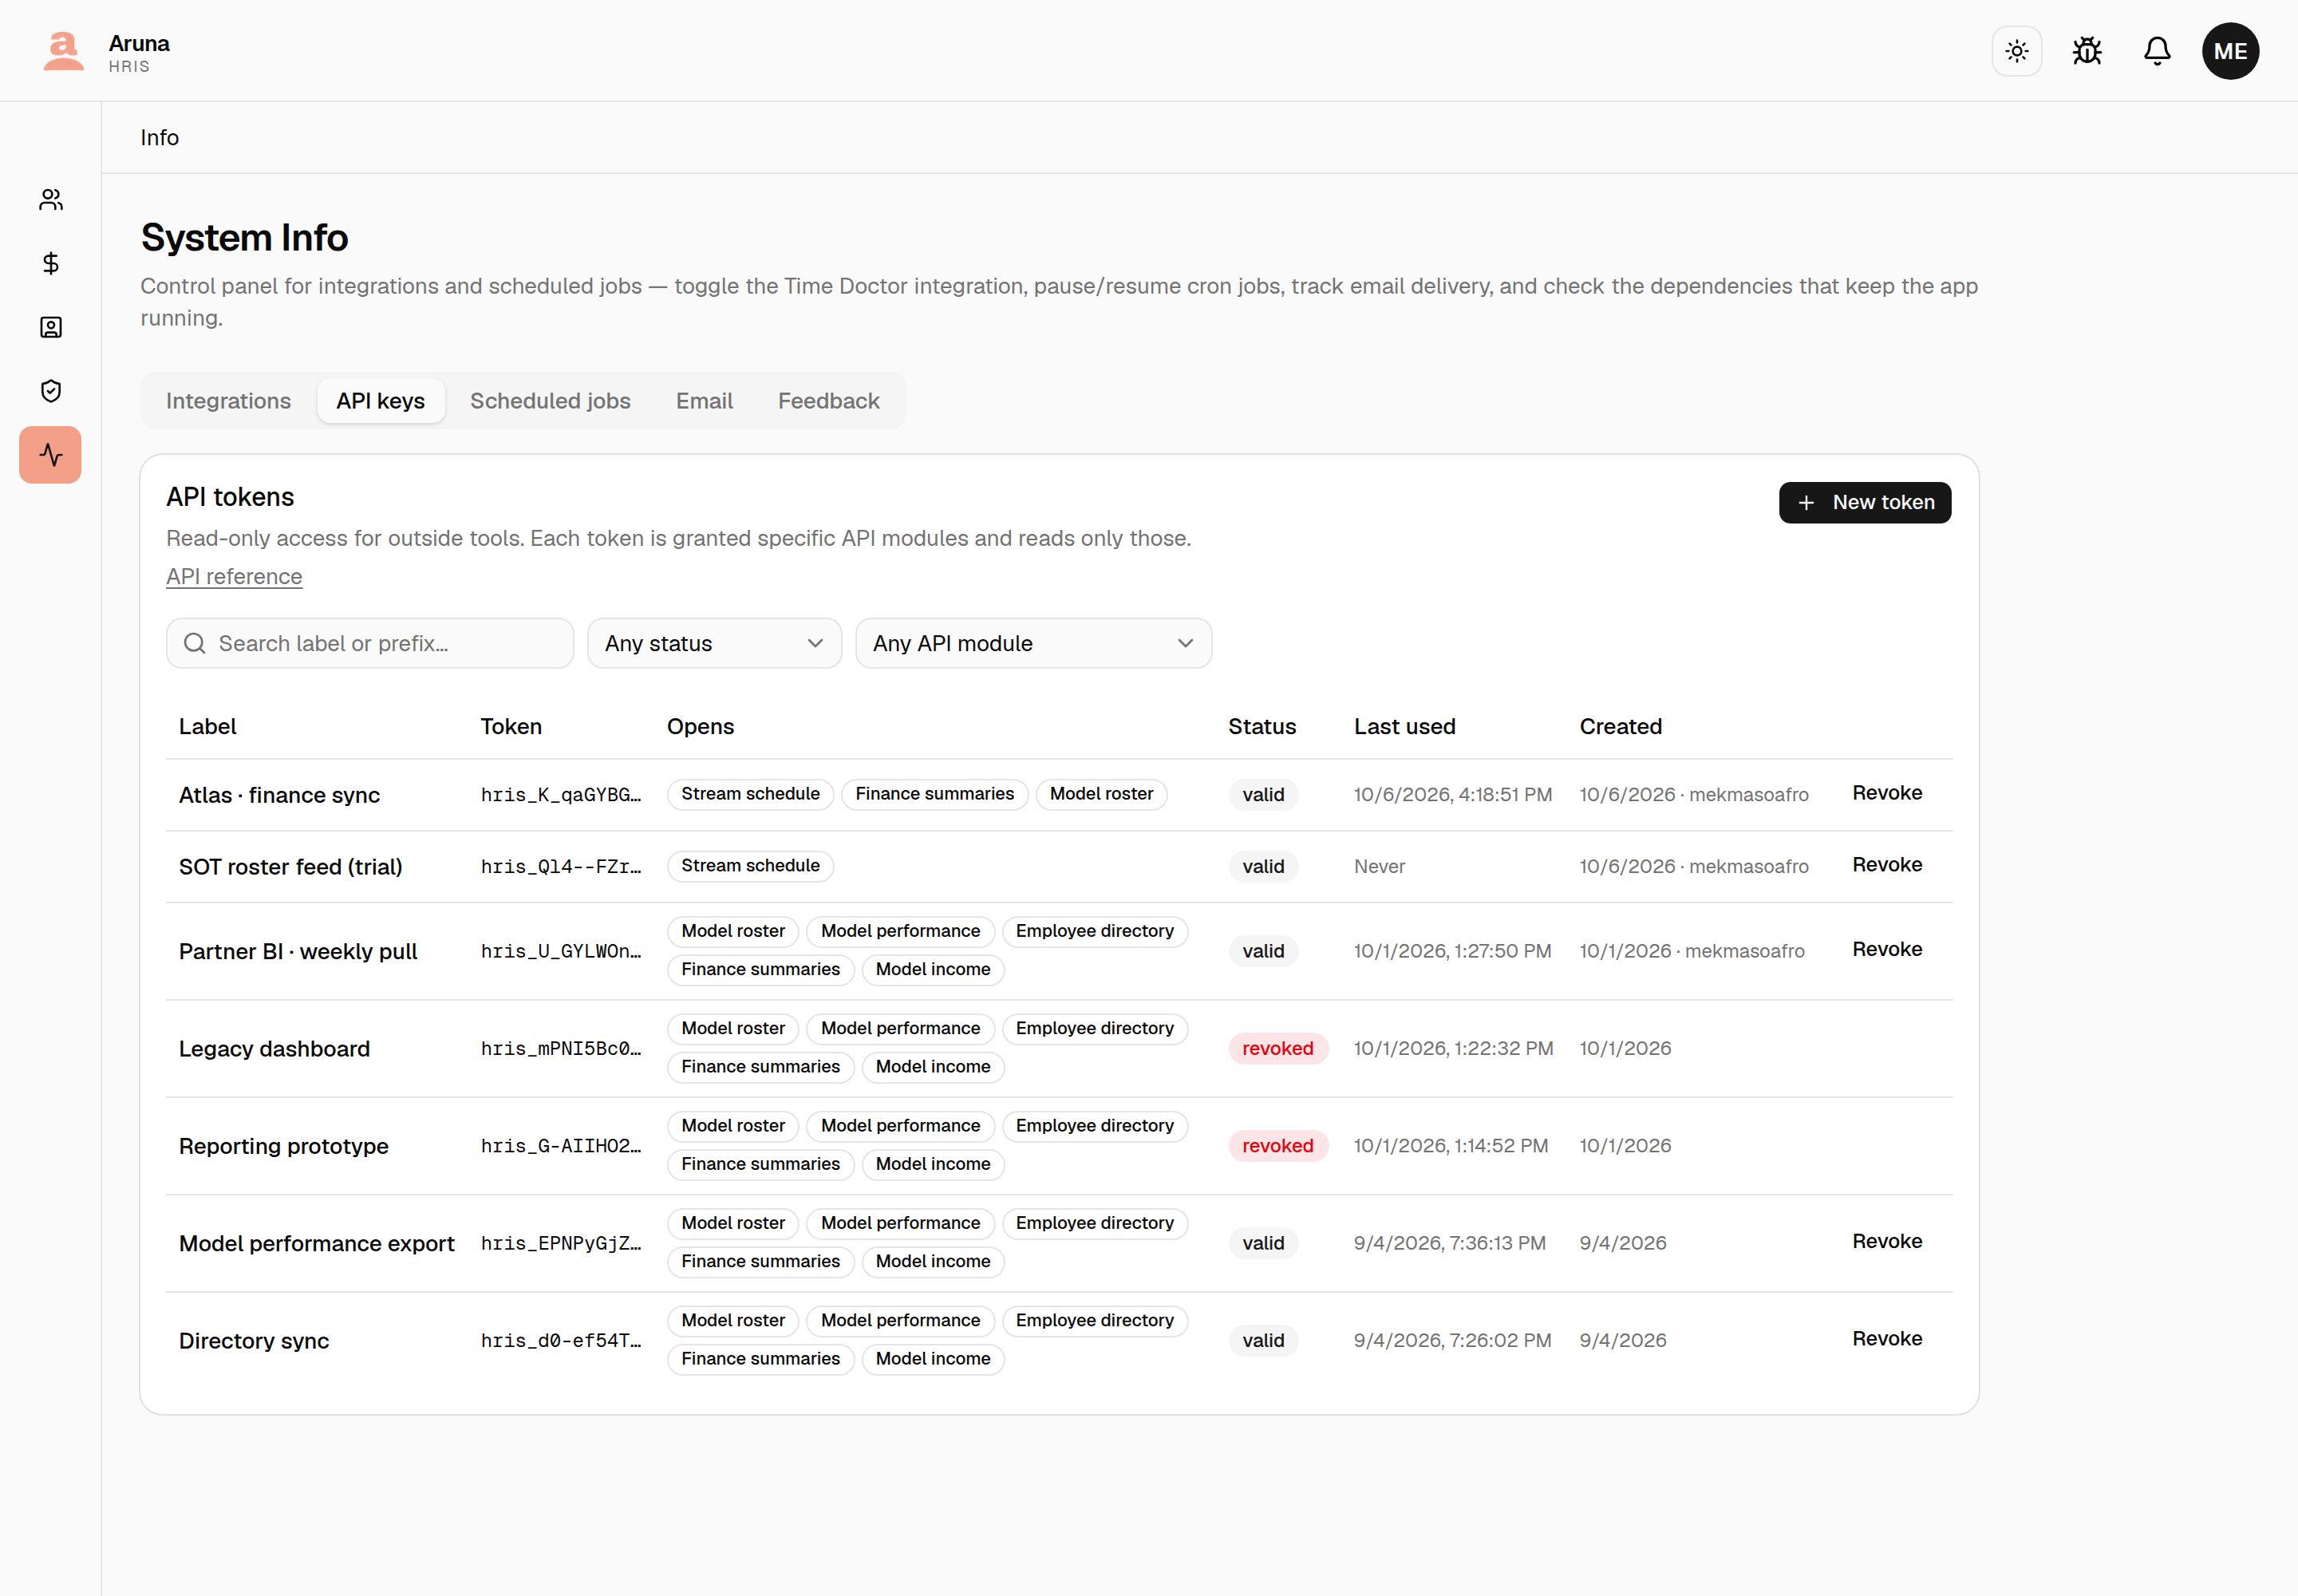Open the Email tab
Viewport: 2298px width, 1596px height.
[x=704, y=401]
